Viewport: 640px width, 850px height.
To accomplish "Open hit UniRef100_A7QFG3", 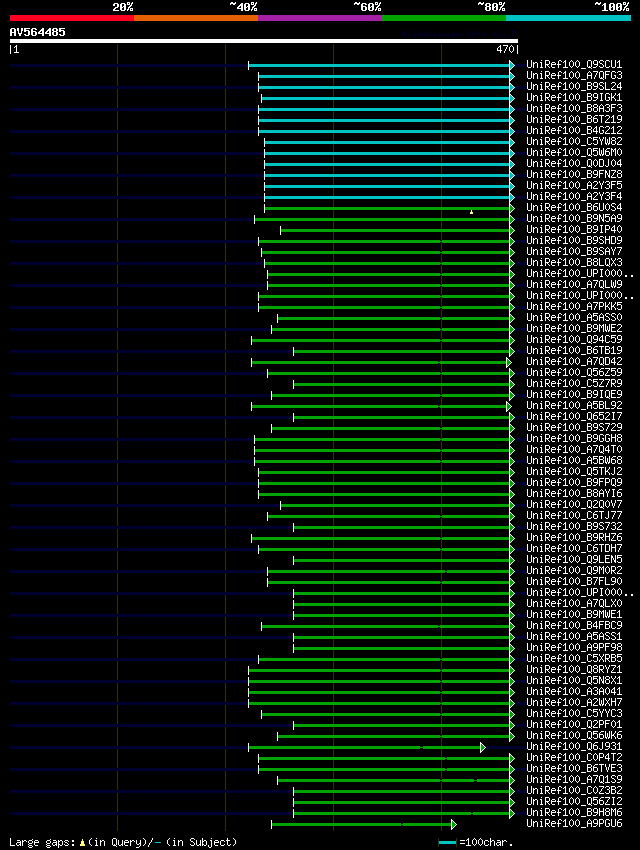I will pyautogui.click(x=574, y=75).
